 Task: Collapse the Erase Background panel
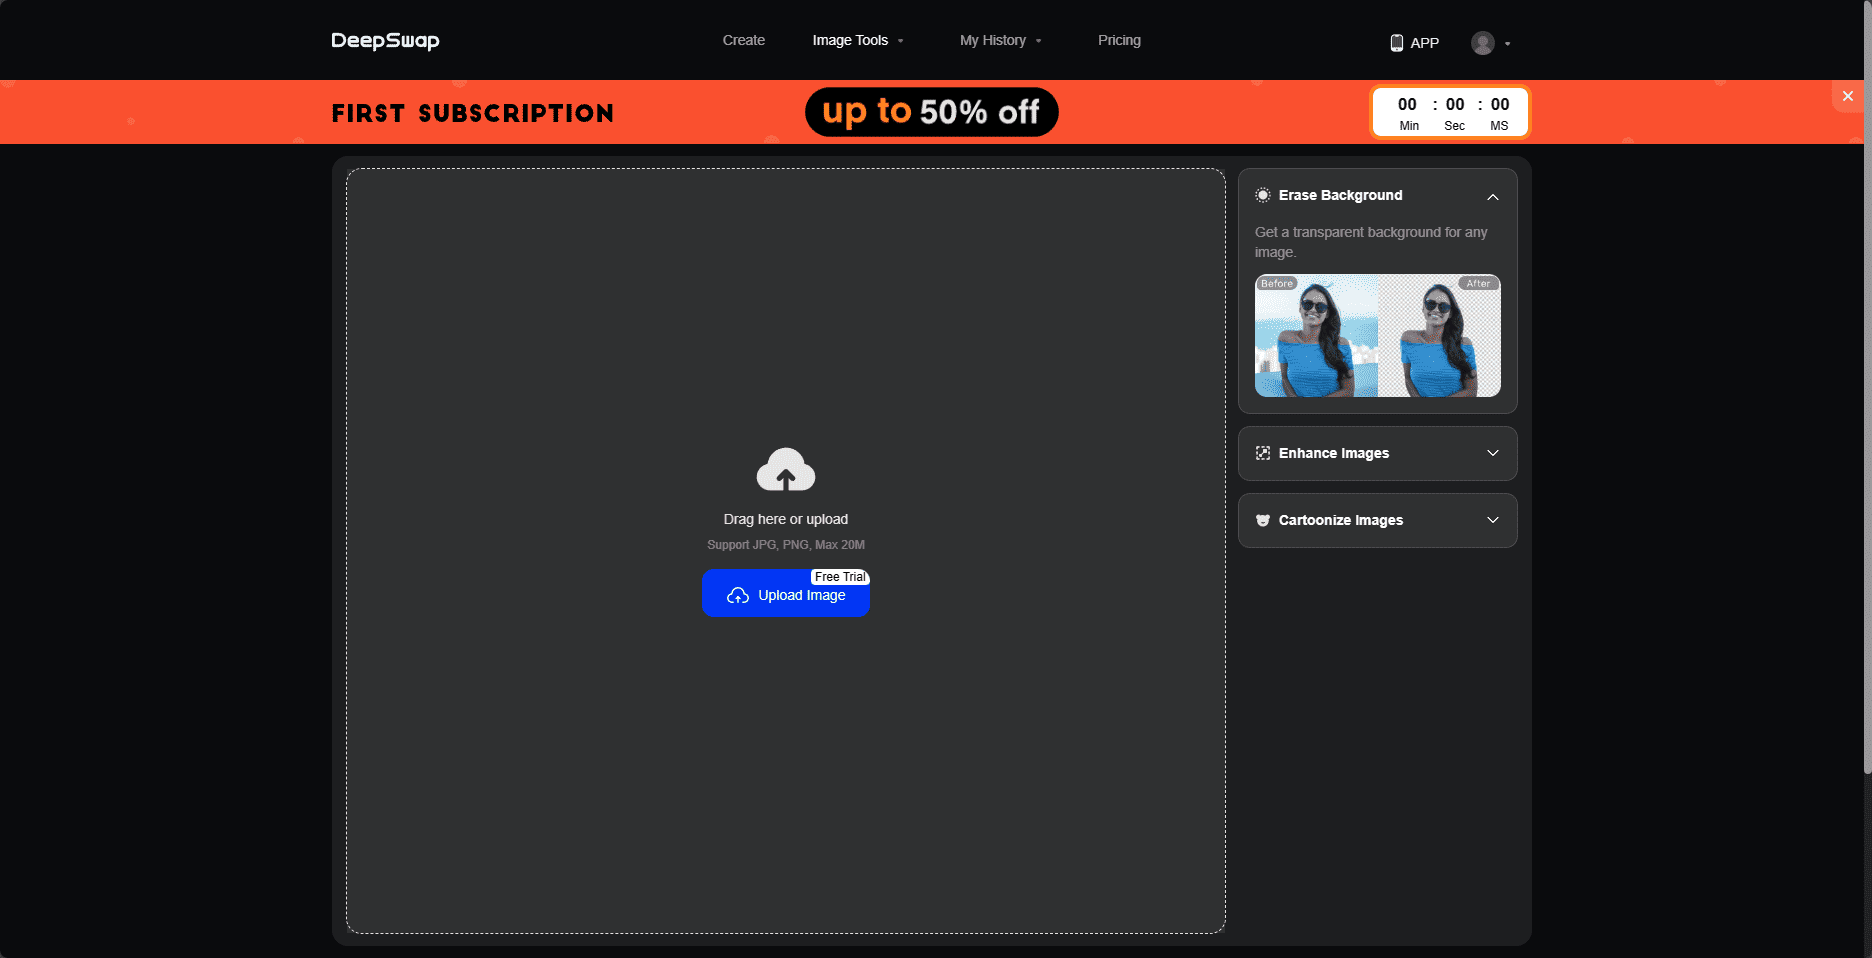click(x=1493, y=196)
